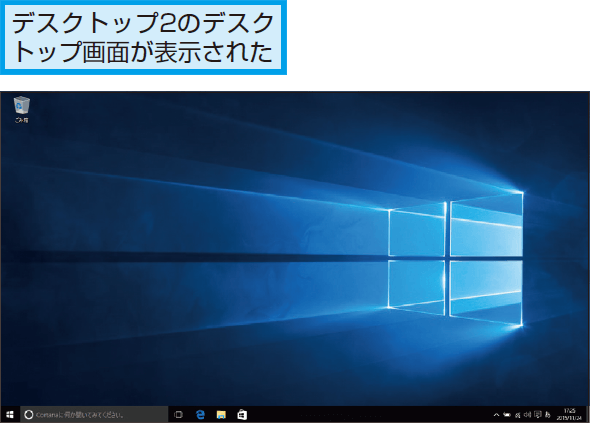The image size is (595, 423).
Task: Switch the IME input mode indicator
Action: (548, 415)
